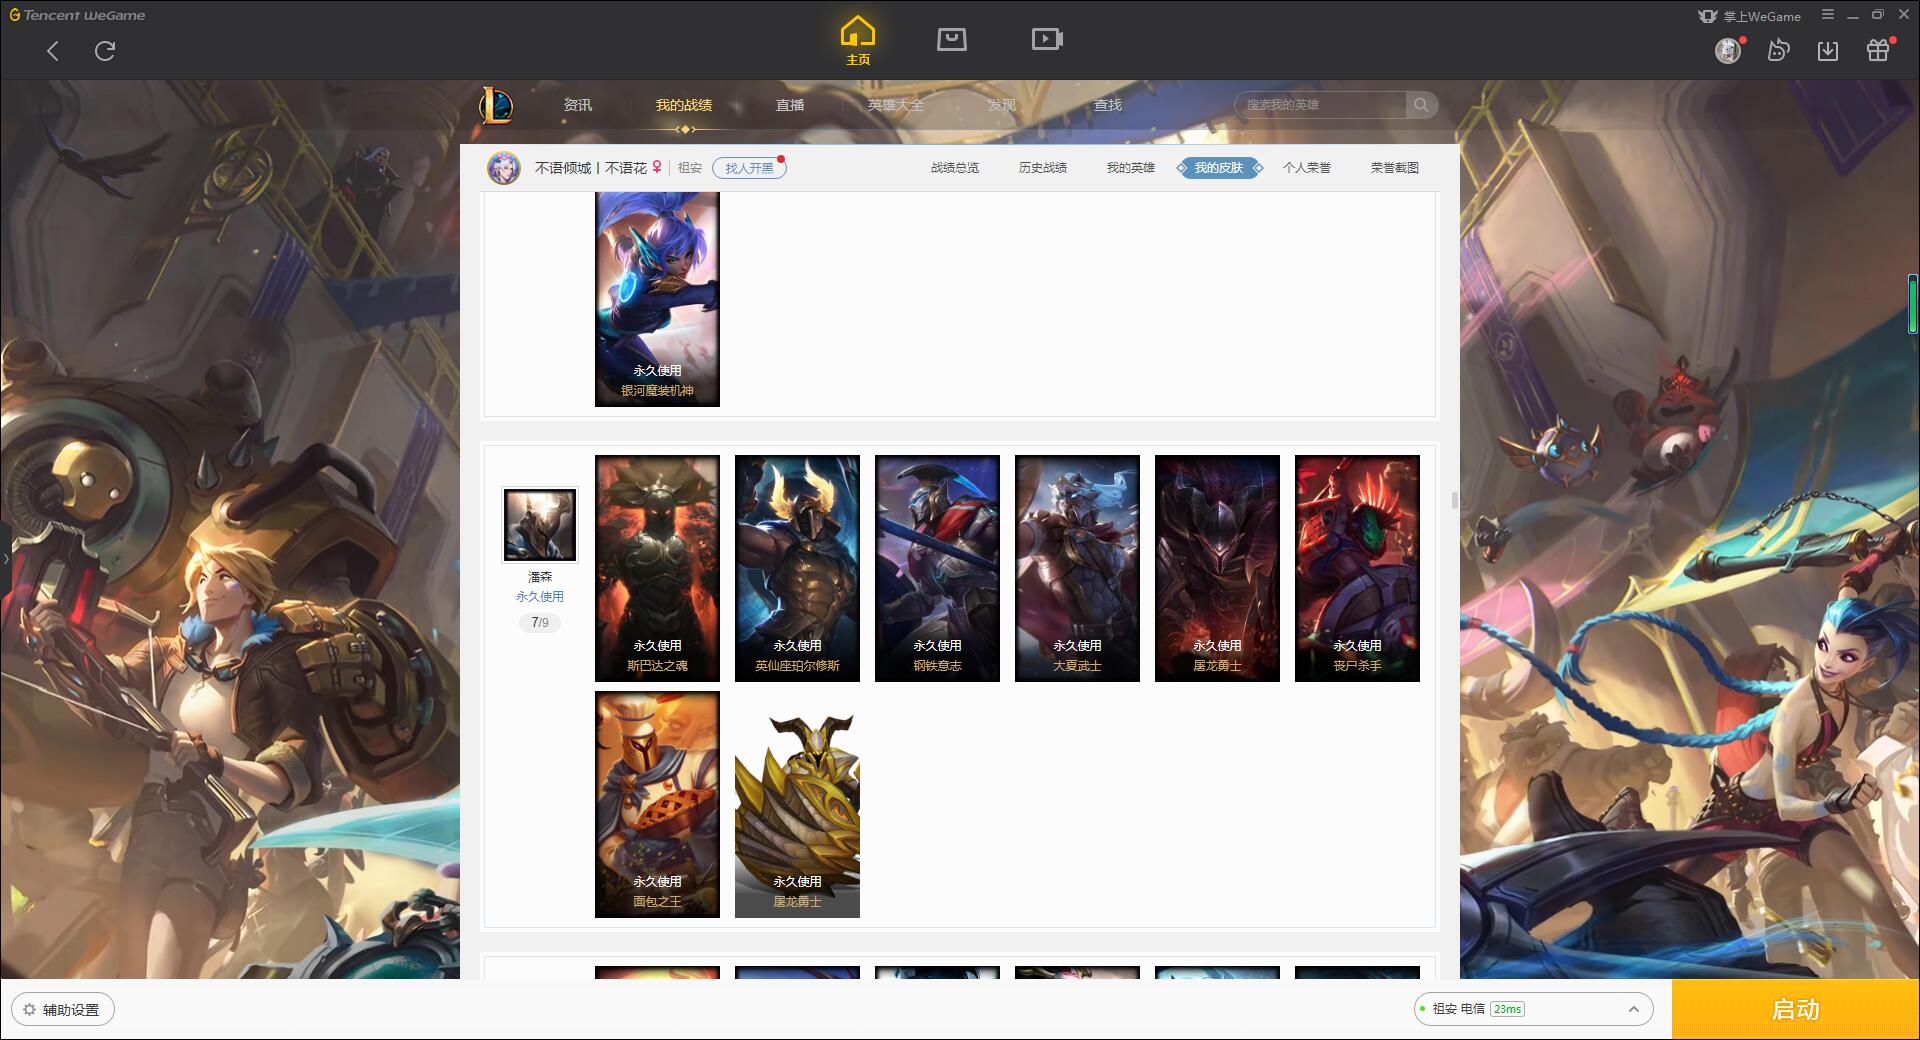Click the 7/9 skin count badge

(x=540, y=622)
